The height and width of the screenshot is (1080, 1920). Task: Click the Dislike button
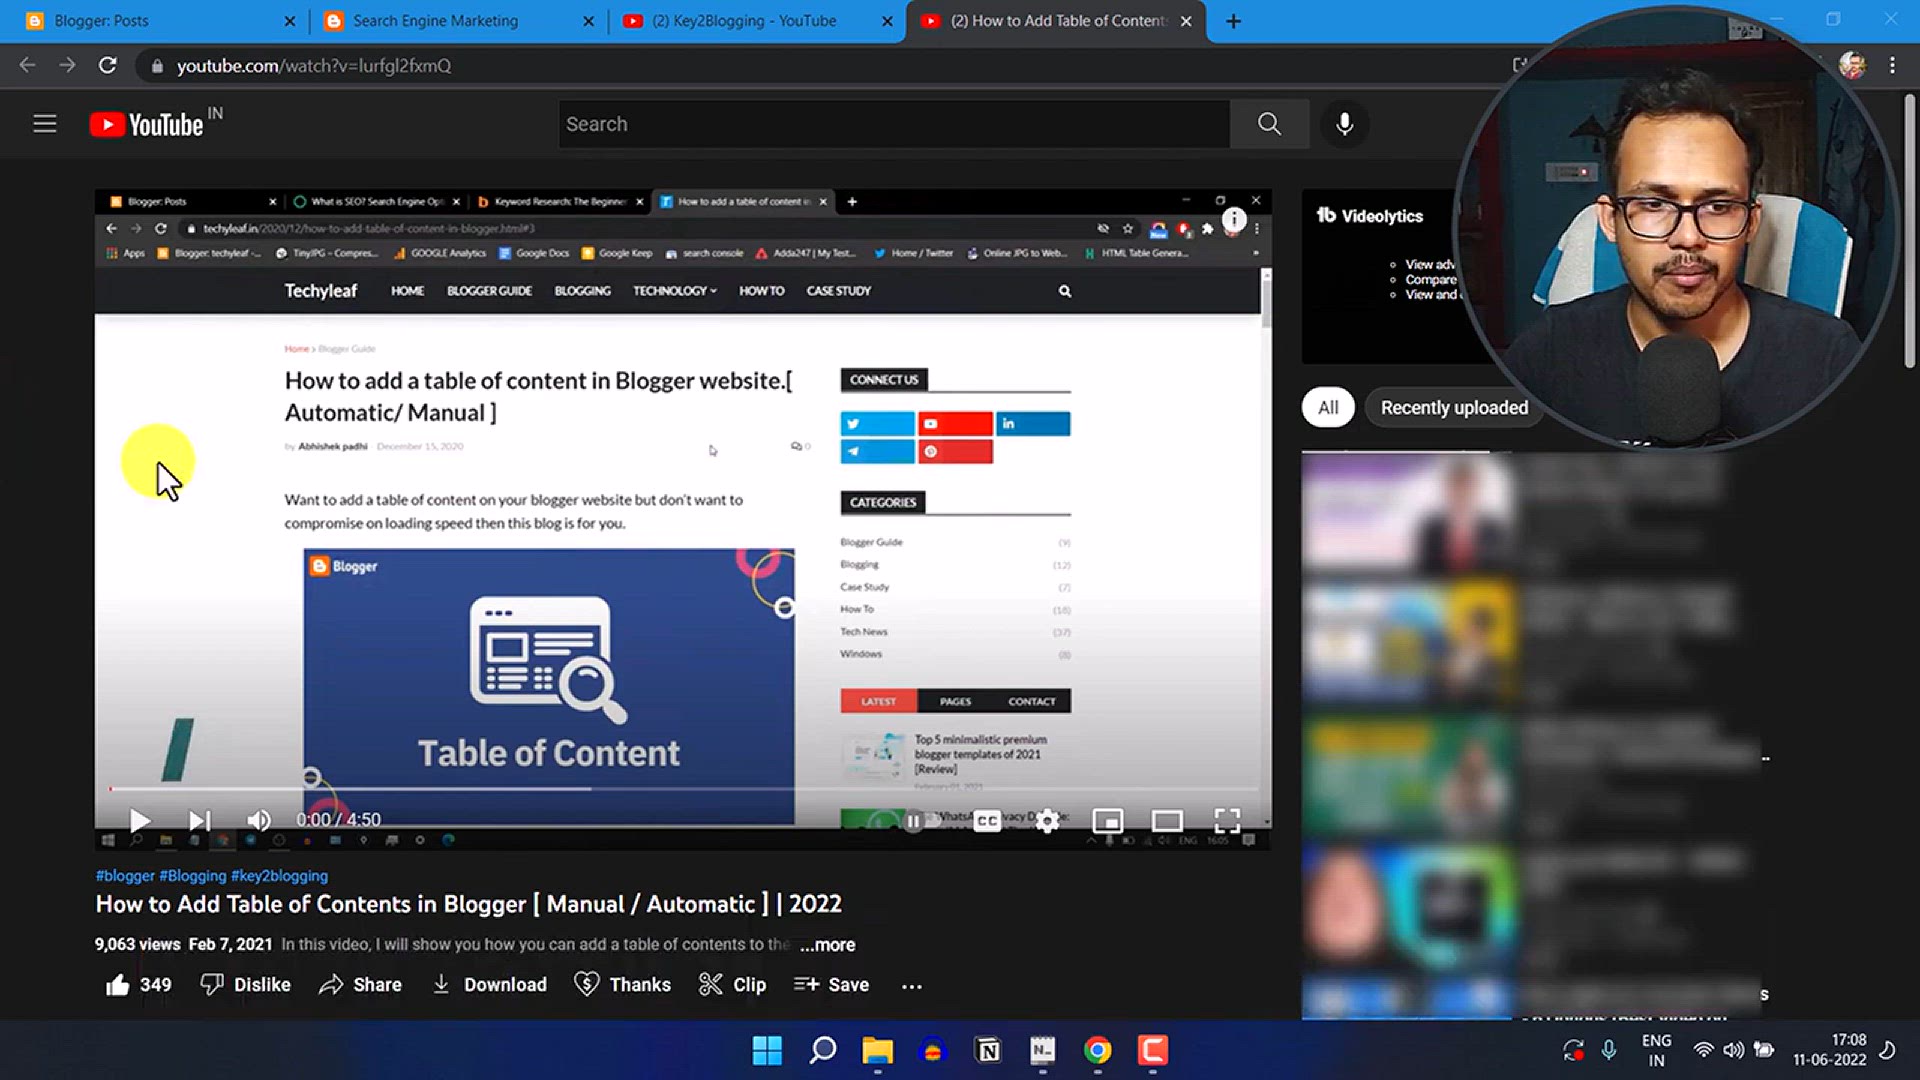point(245,985)
